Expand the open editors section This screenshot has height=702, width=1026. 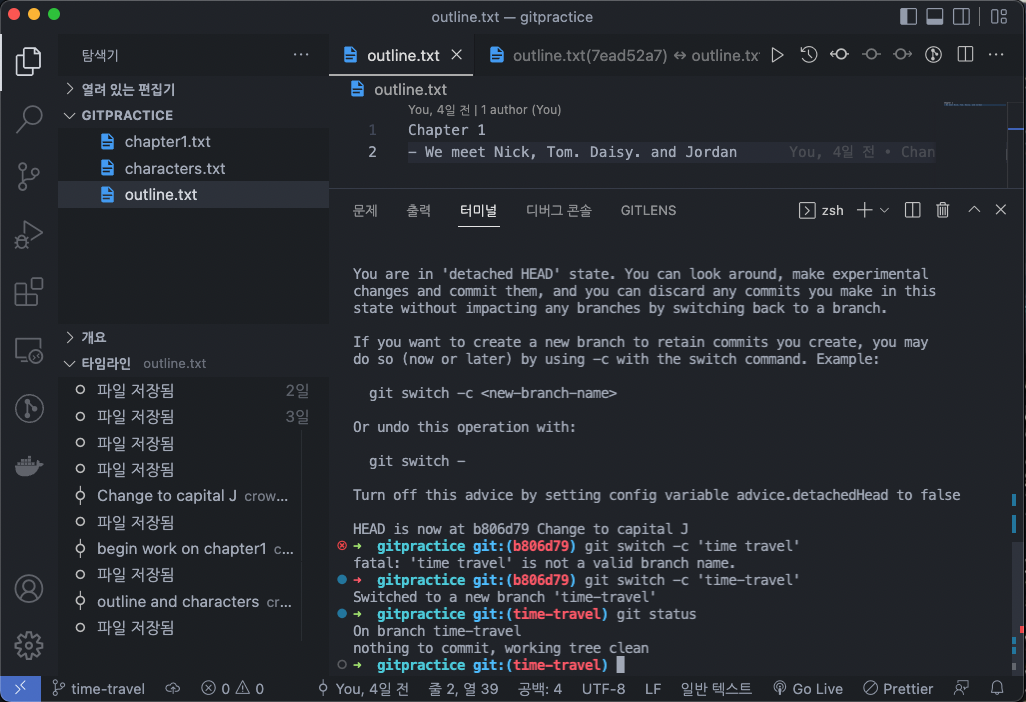[194, 89]
